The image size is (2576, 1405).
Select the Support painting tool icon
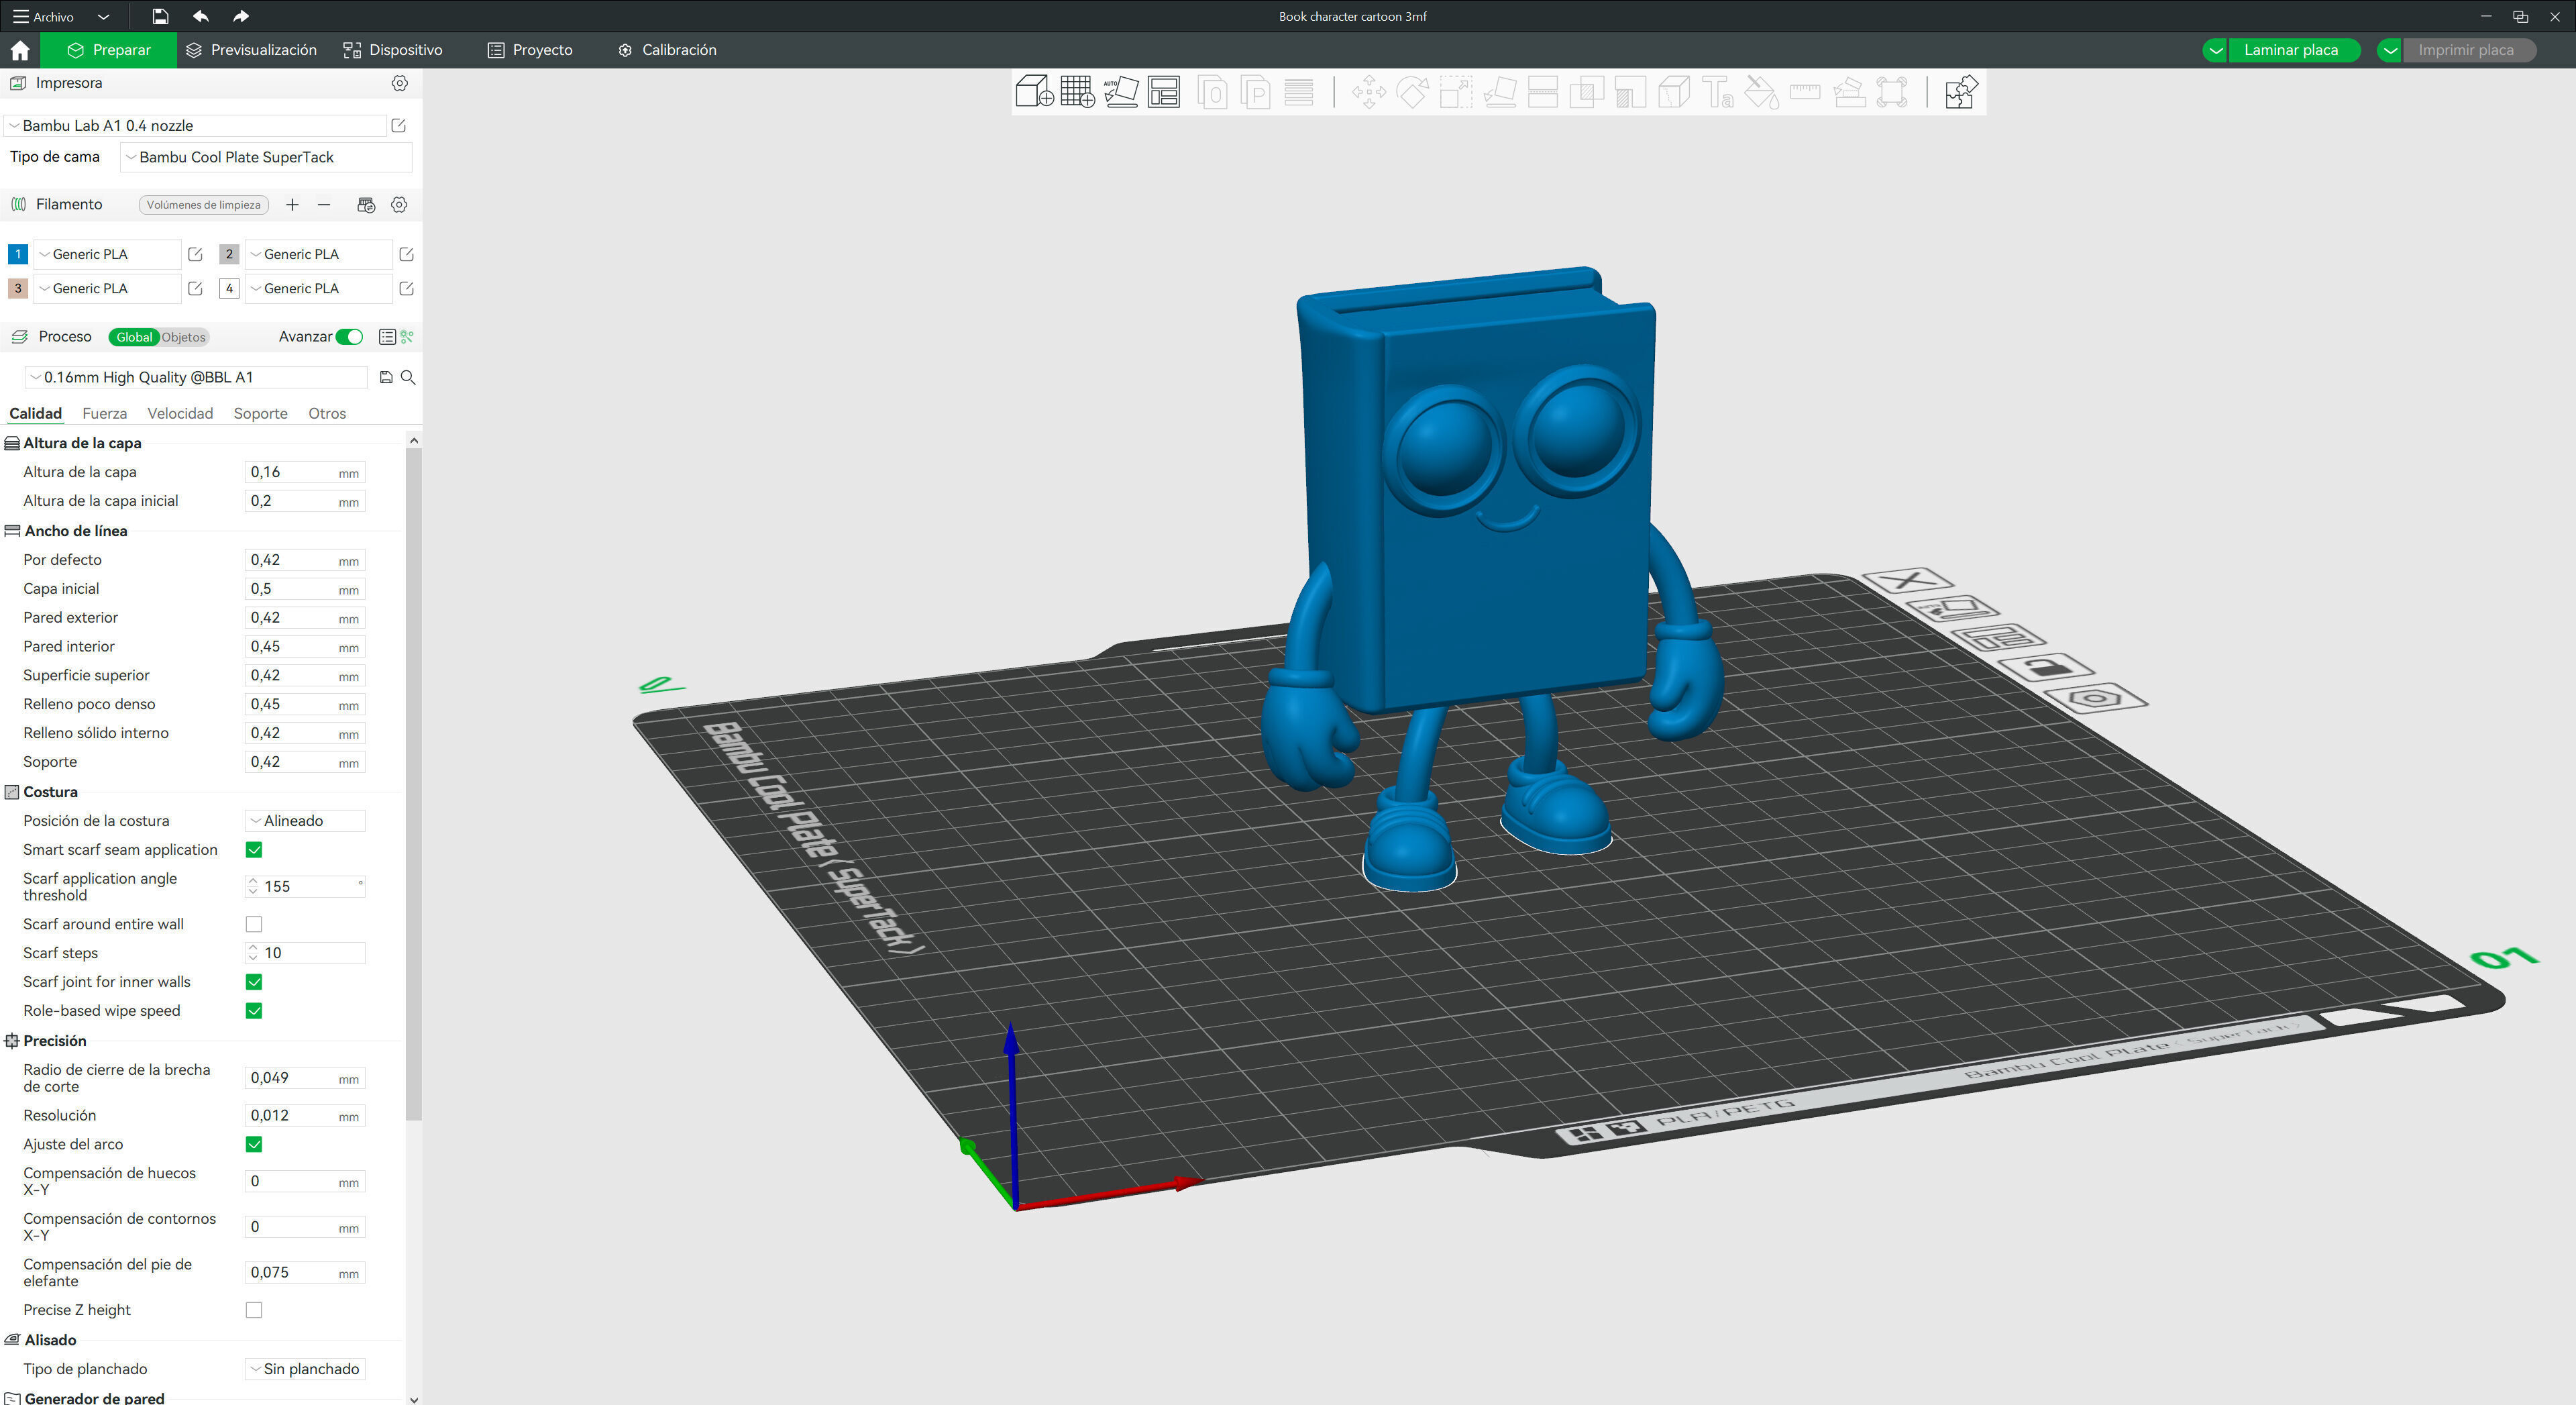pos(1630,93)
